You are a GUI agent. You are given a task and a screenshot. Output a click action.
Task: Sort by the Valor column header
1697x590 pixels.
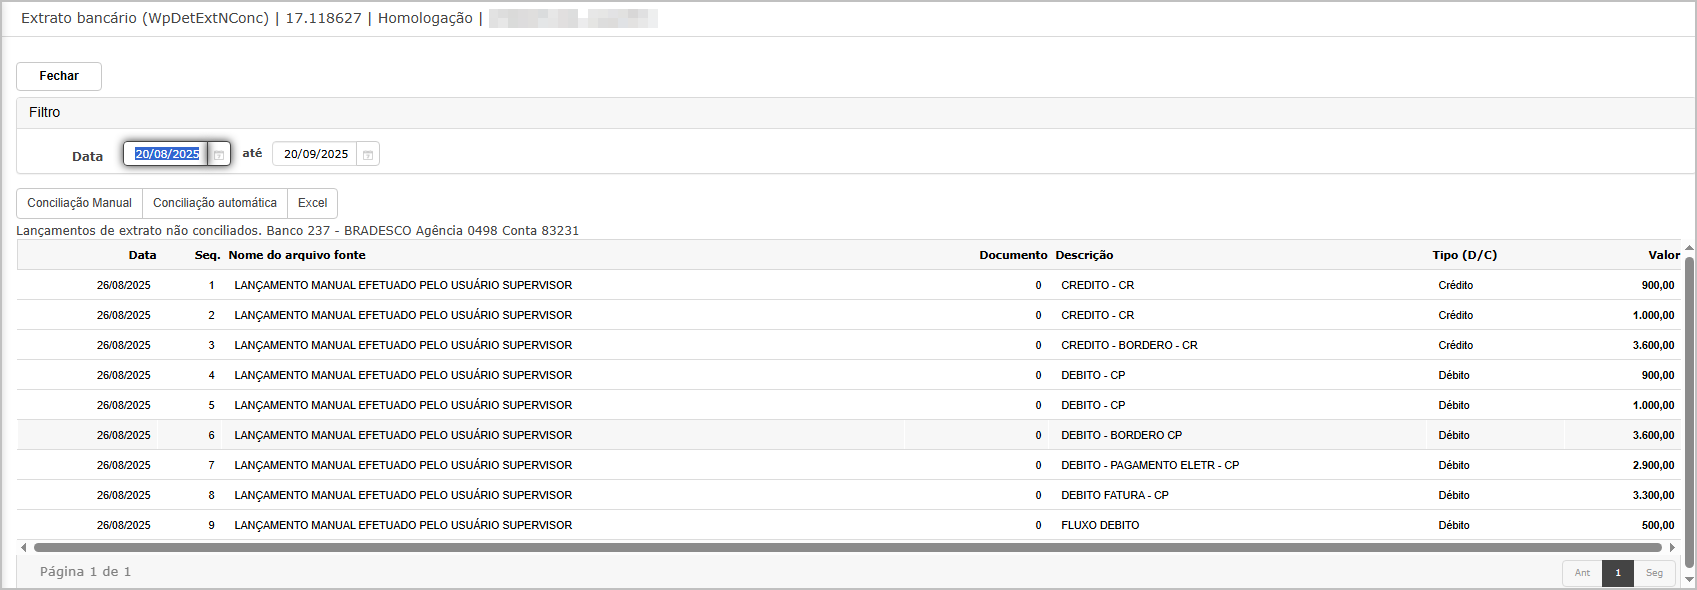tap(1663, 255)
